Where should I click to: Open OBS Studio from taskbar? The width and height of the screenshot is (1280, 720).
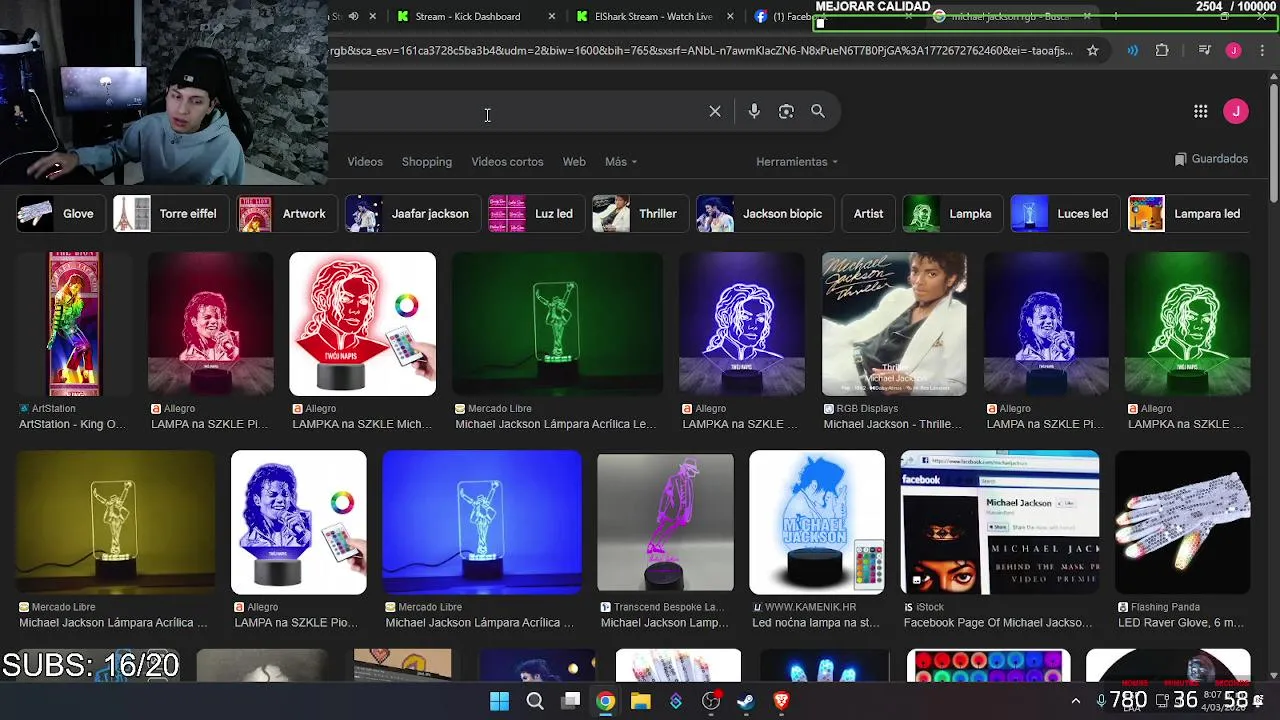point(711,701)
